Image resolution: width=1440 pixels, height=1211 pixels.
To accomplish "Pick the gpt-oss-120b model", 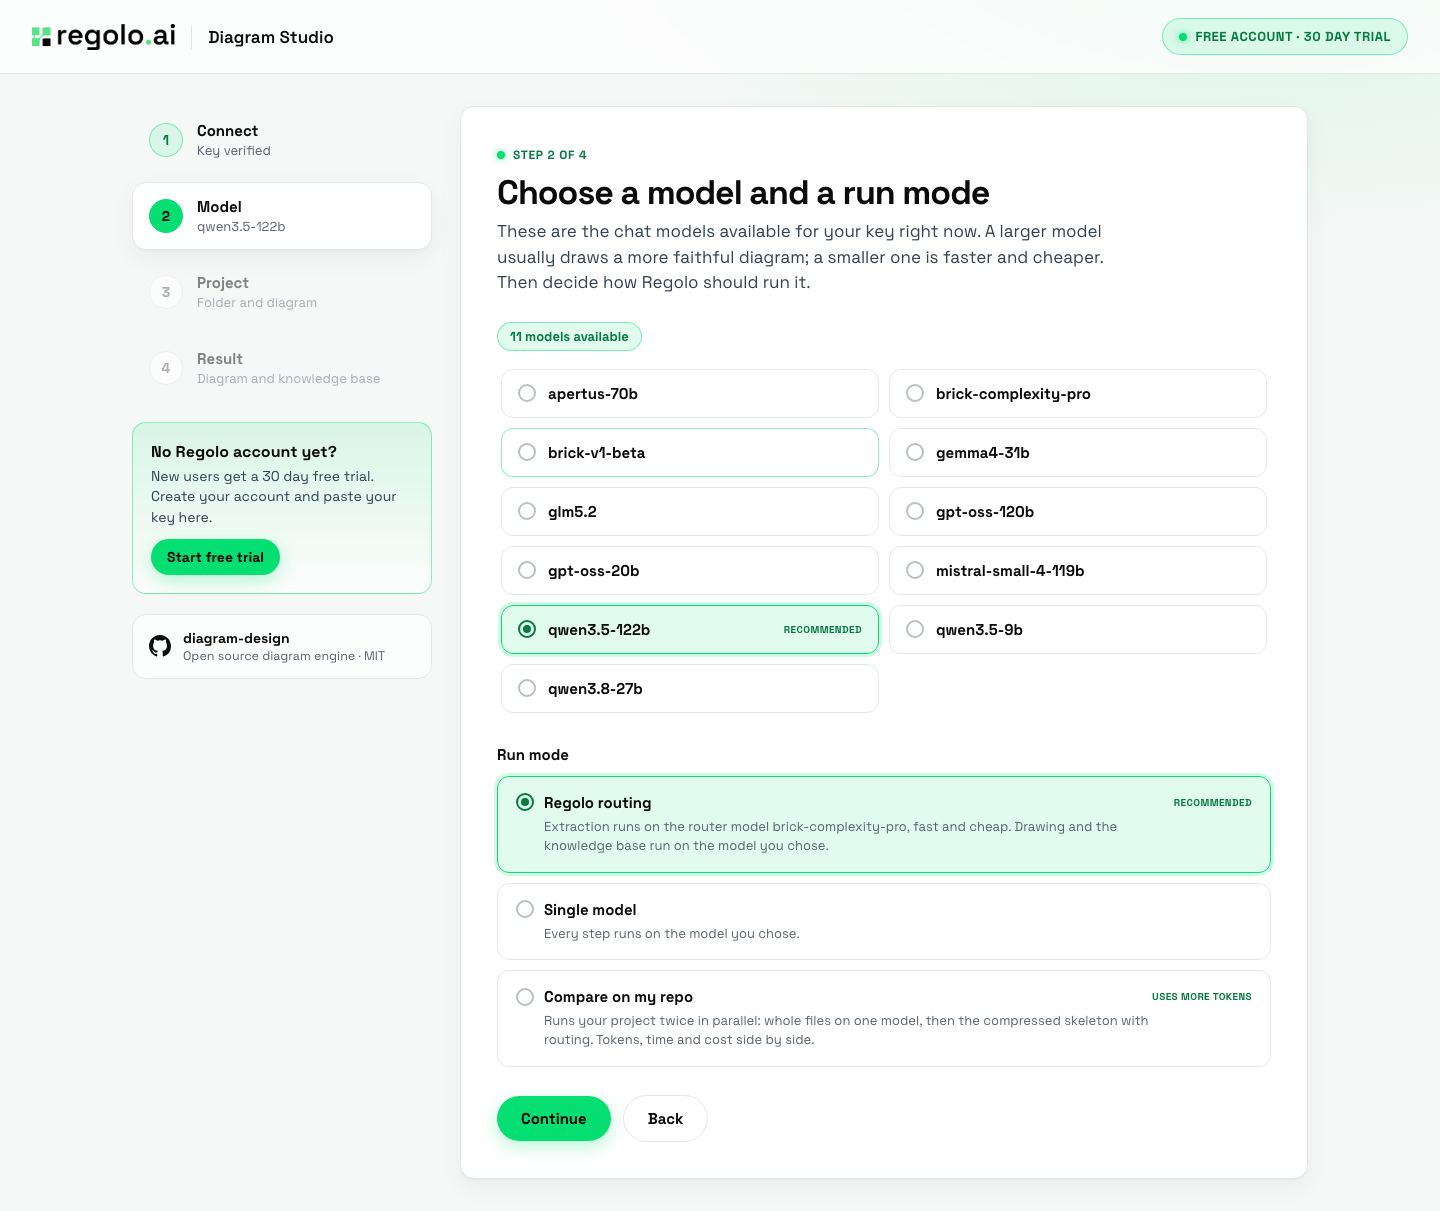I will [x=1078, y=512].
